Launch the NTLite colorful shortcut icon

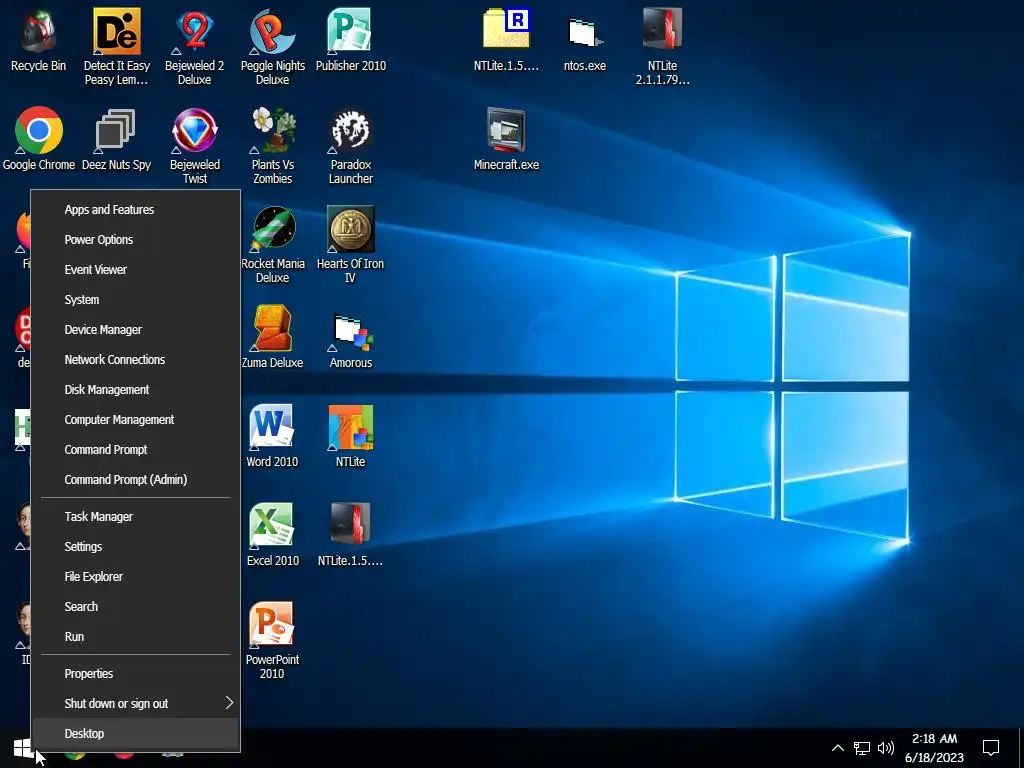pos(351,436)
